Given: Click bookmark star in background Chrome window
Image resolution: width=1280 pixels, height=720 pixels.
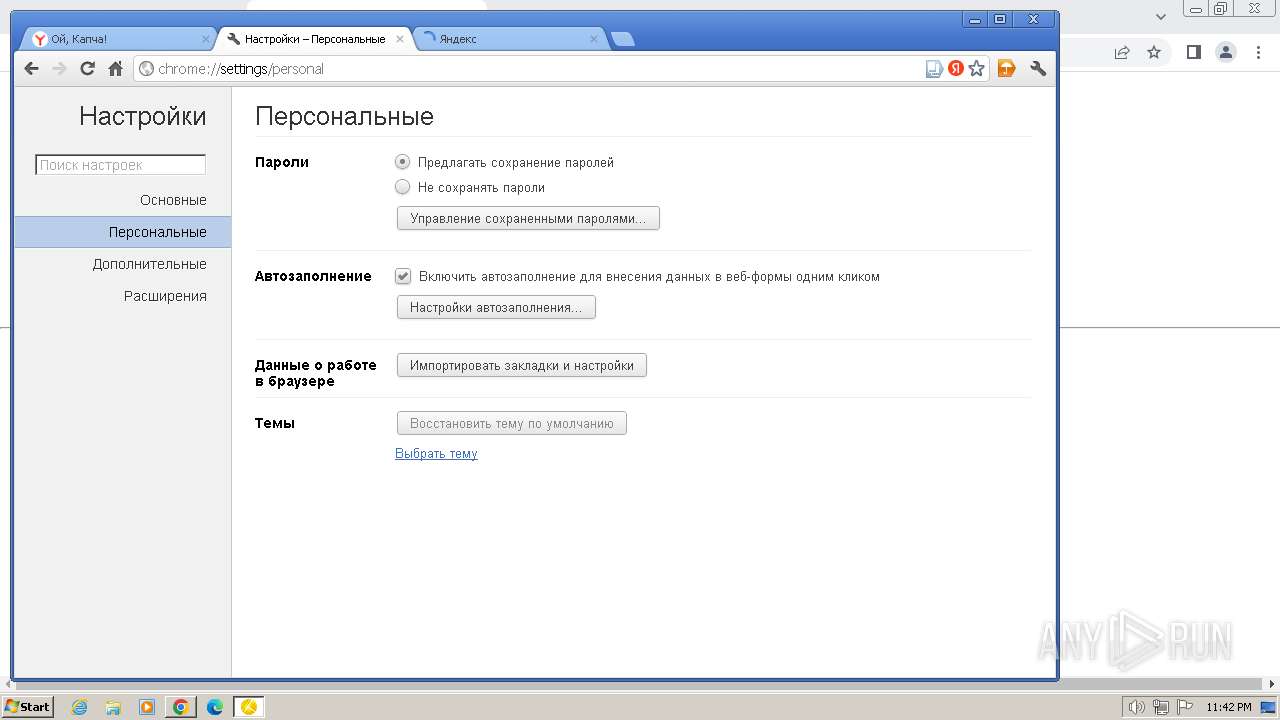Looking at the screenshot, I should (1154, 52).
